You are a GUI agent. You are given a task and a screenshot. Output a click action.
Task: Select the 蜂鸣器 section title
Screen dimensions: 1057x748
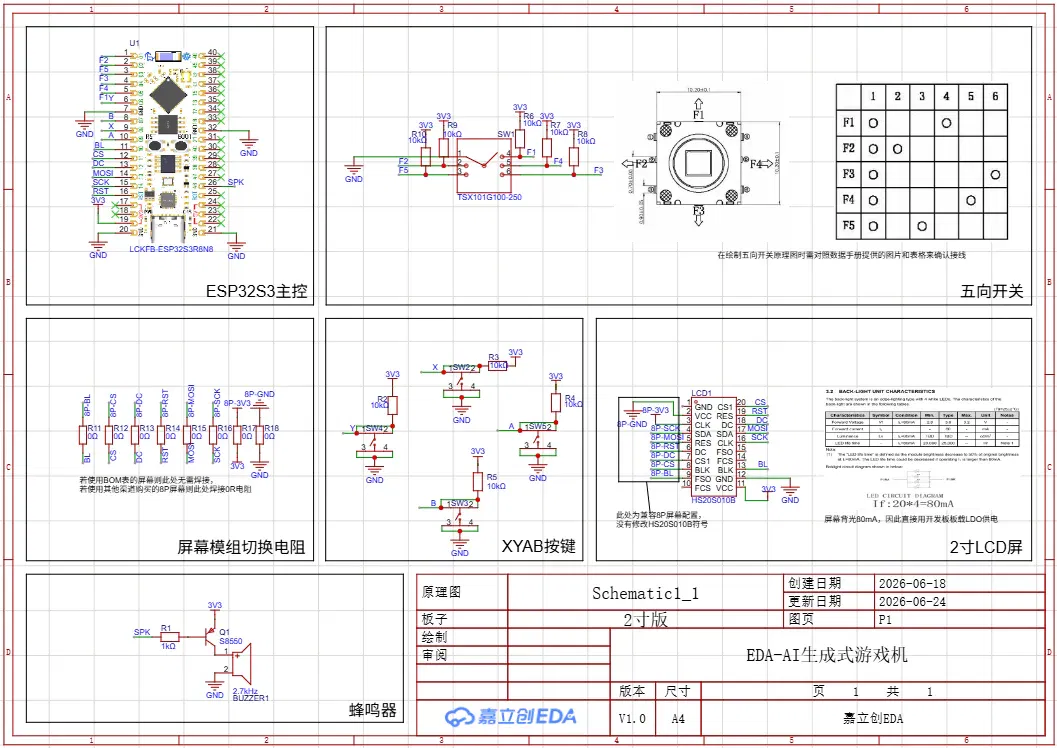point(372,710)
